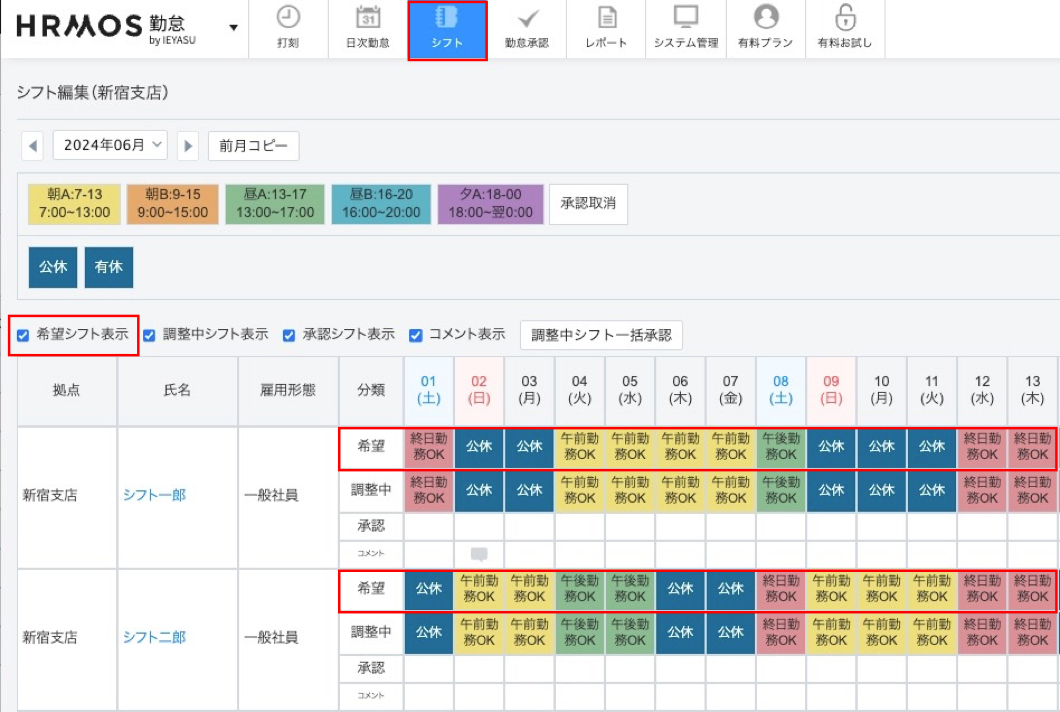This screenshot has width=1060, height=712.
Task: Go to next month arrow
Action: [187, 146]
